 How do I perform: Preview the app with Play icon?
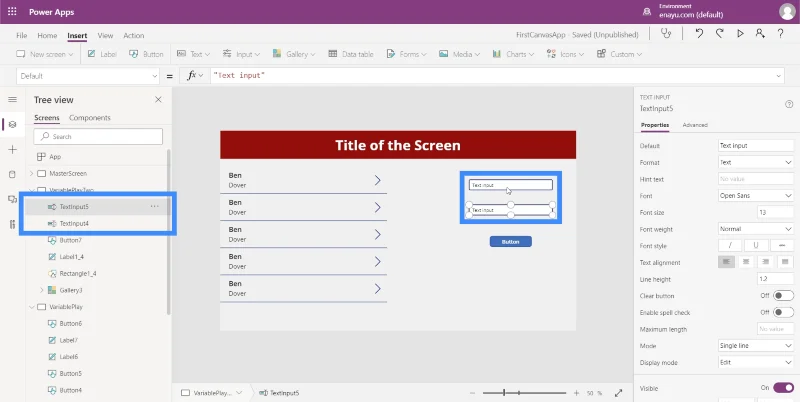[x=740, y=34]
